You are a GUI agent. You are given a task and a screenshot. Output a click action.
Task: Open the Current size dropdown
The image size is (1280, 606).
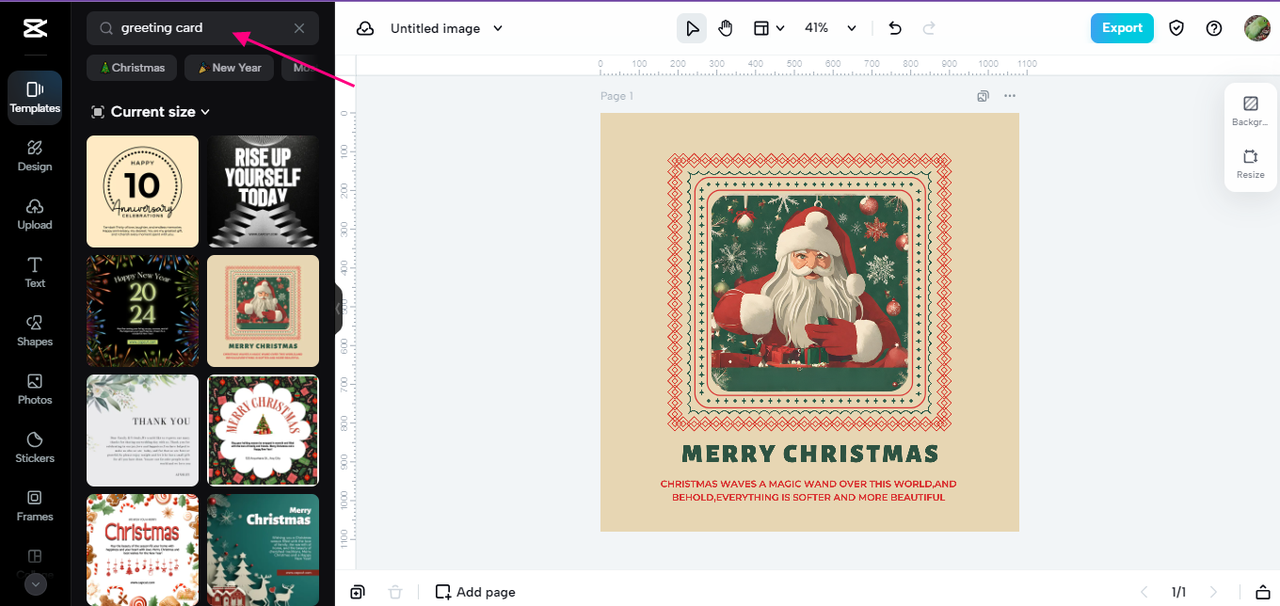coord(151,112)
